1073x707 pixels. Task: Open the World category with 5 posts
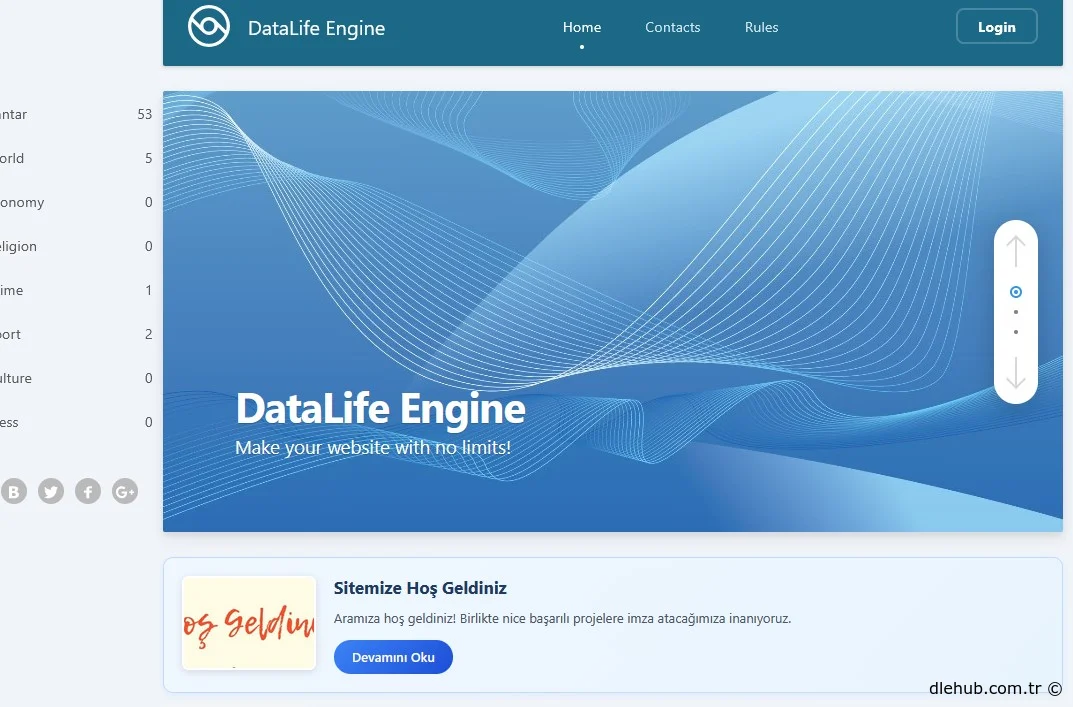click(x=12, y=158)
